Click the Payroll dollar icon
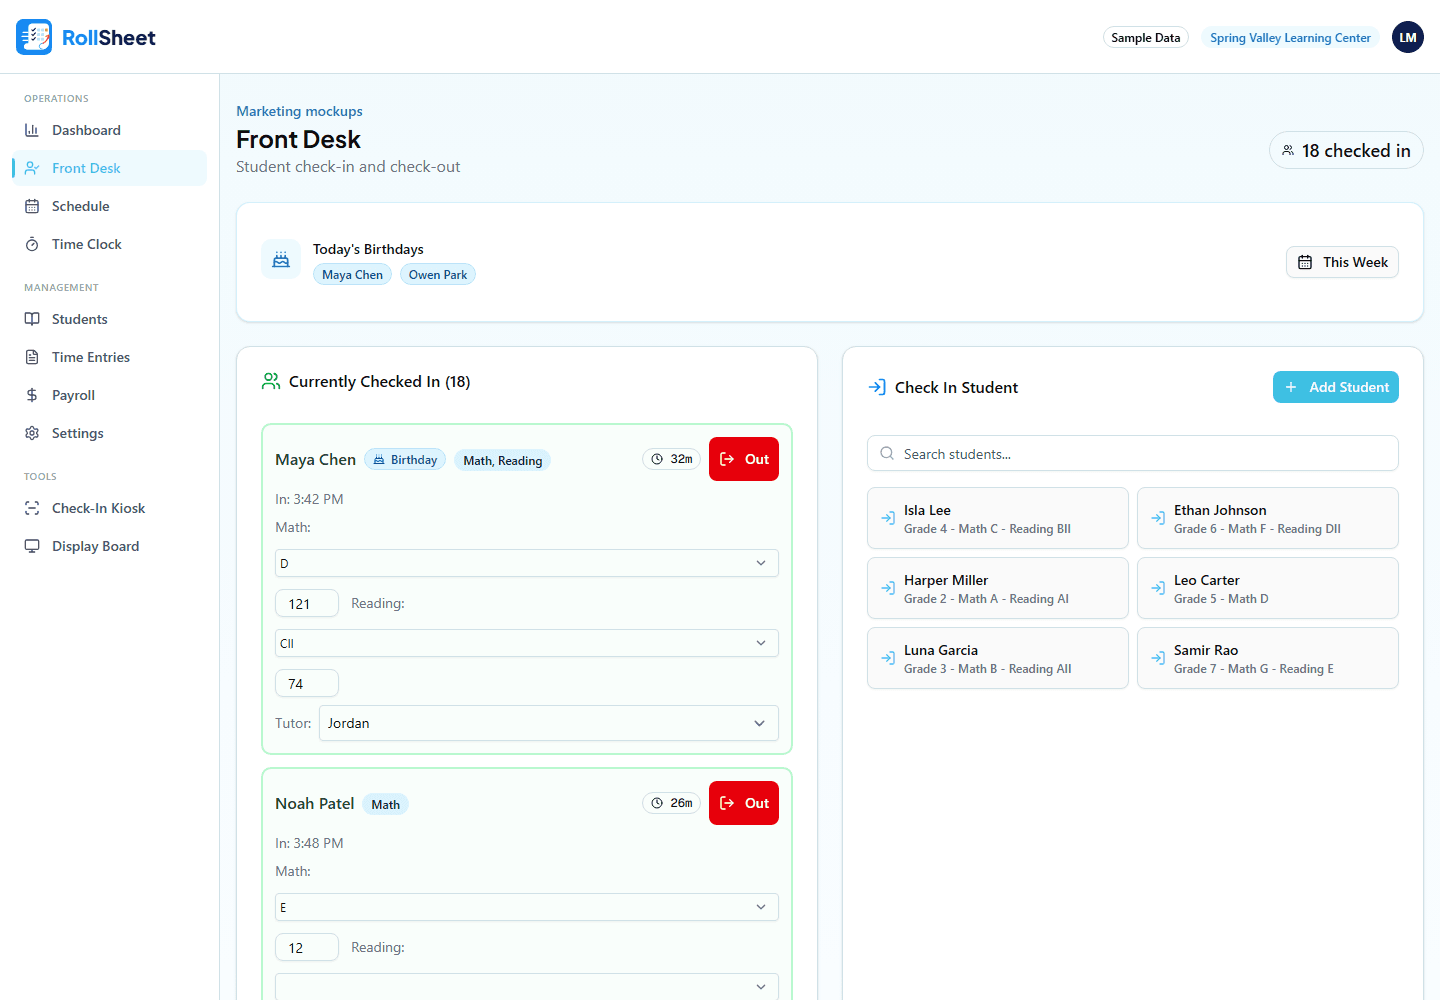Viewport: 1440px width, 1000px height. 32,395
